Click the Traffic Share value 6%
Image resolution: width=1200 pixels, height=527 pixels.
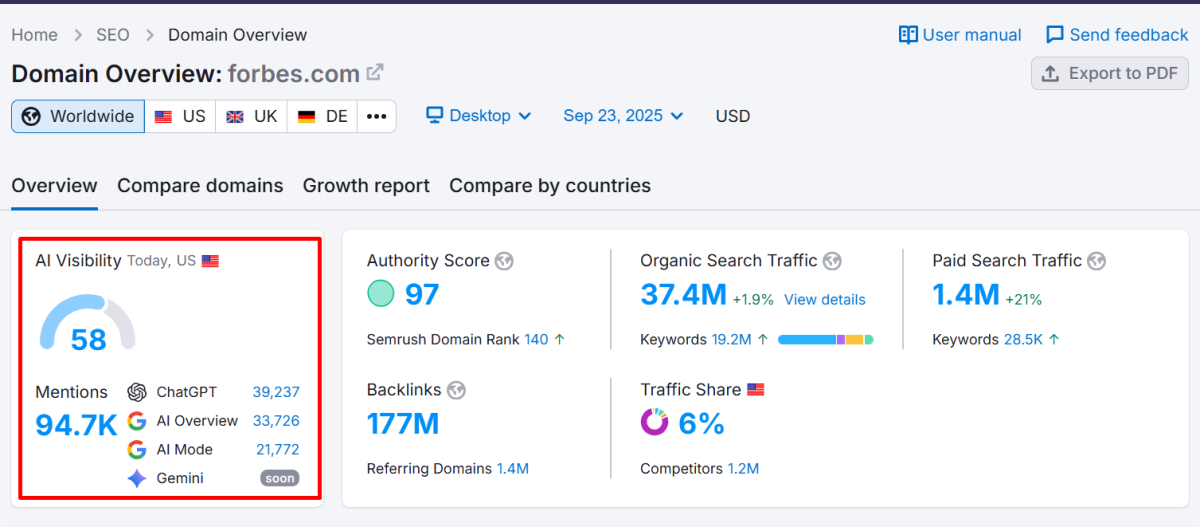pos(701,423)
